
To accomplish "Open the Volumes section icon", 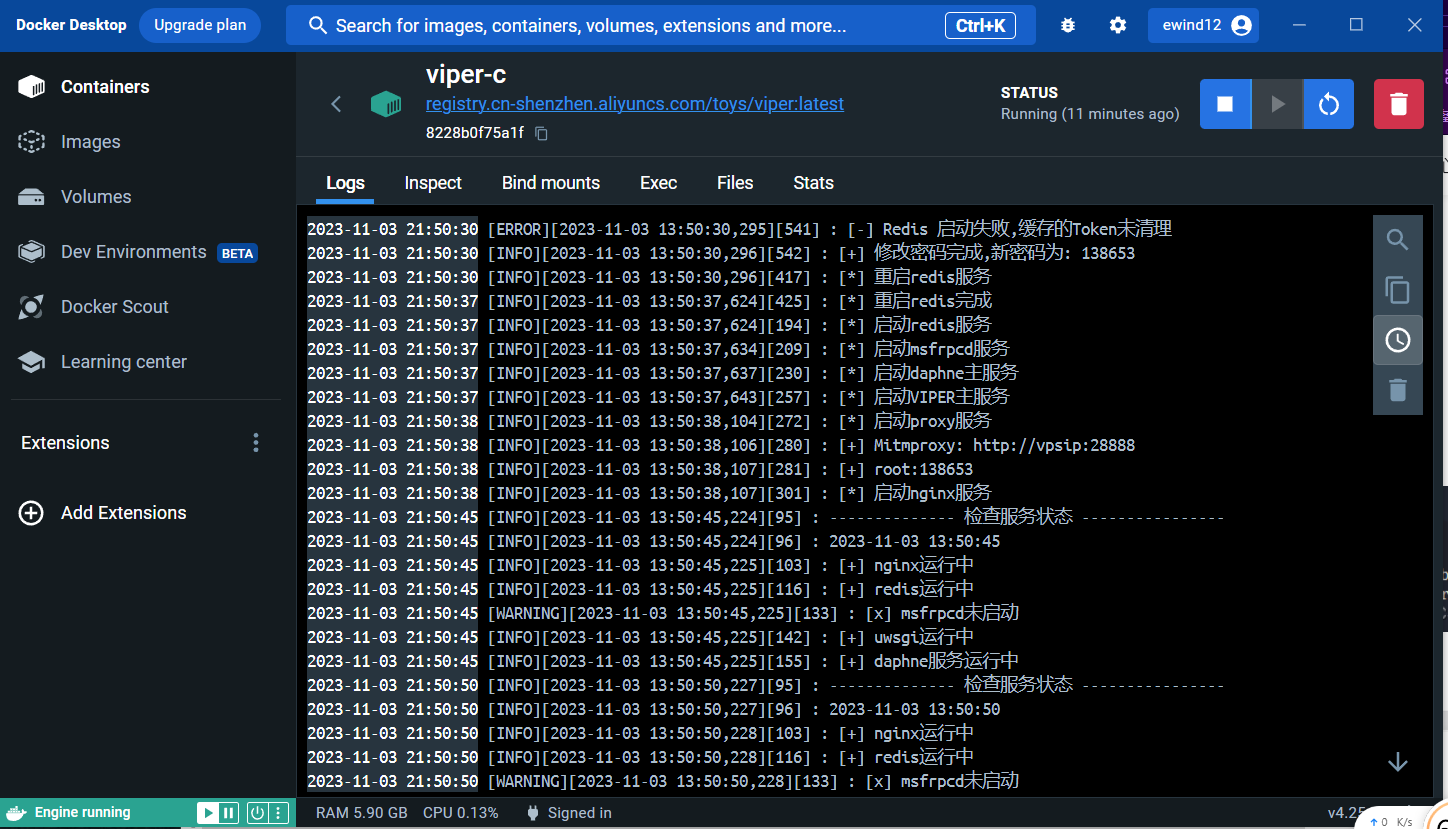I will pos(32,197).
